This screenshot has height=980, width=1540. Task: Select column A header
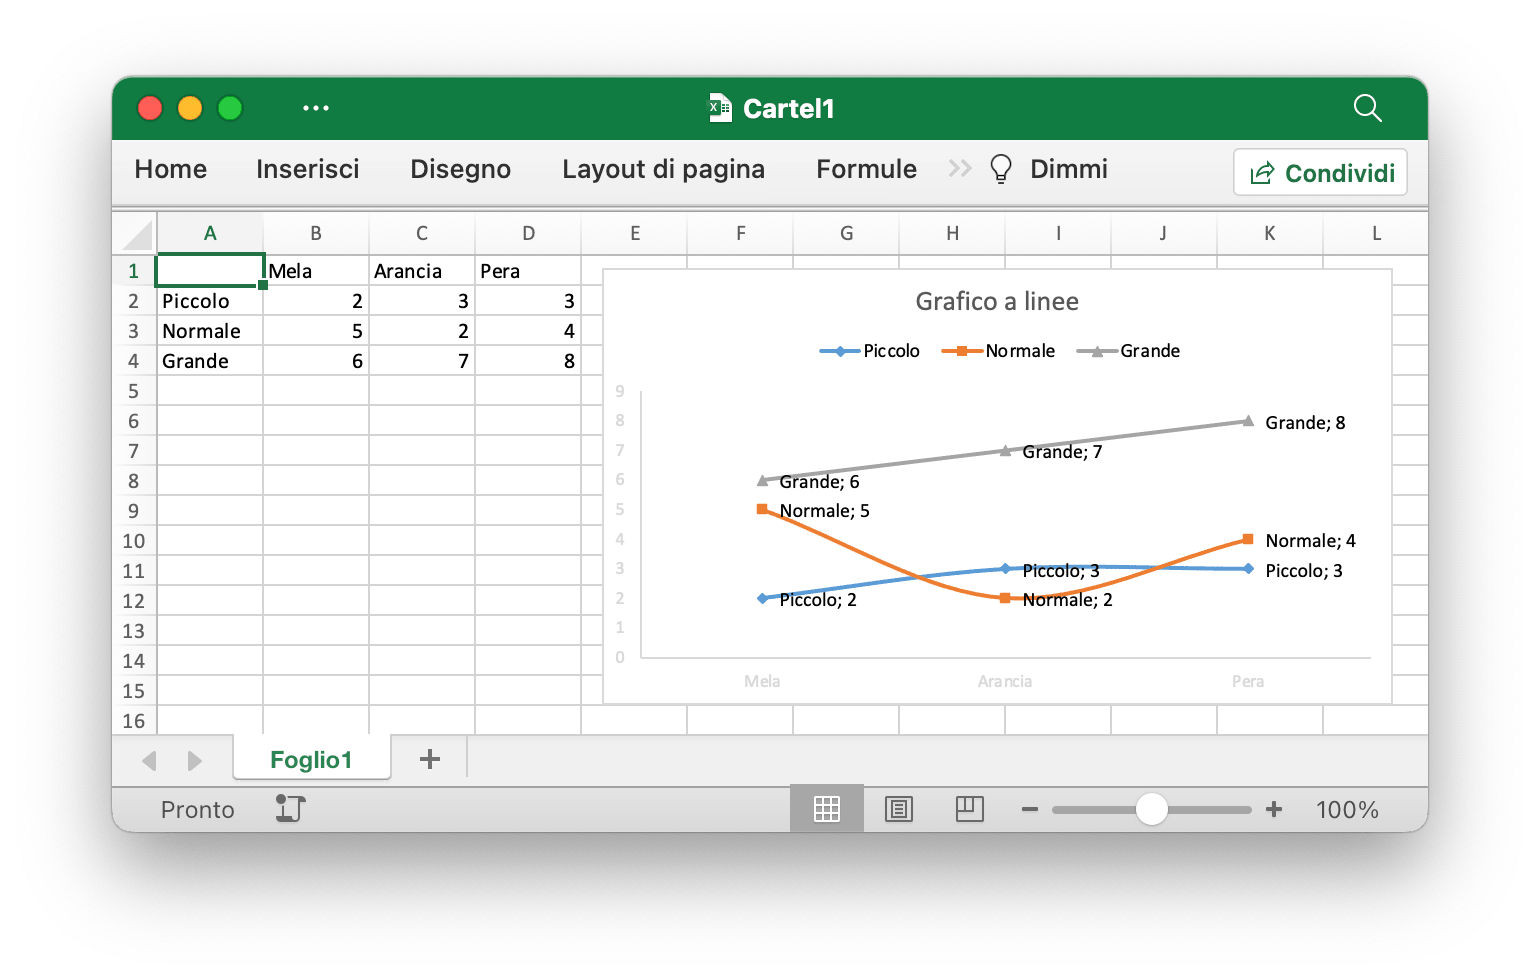[210, 233]
